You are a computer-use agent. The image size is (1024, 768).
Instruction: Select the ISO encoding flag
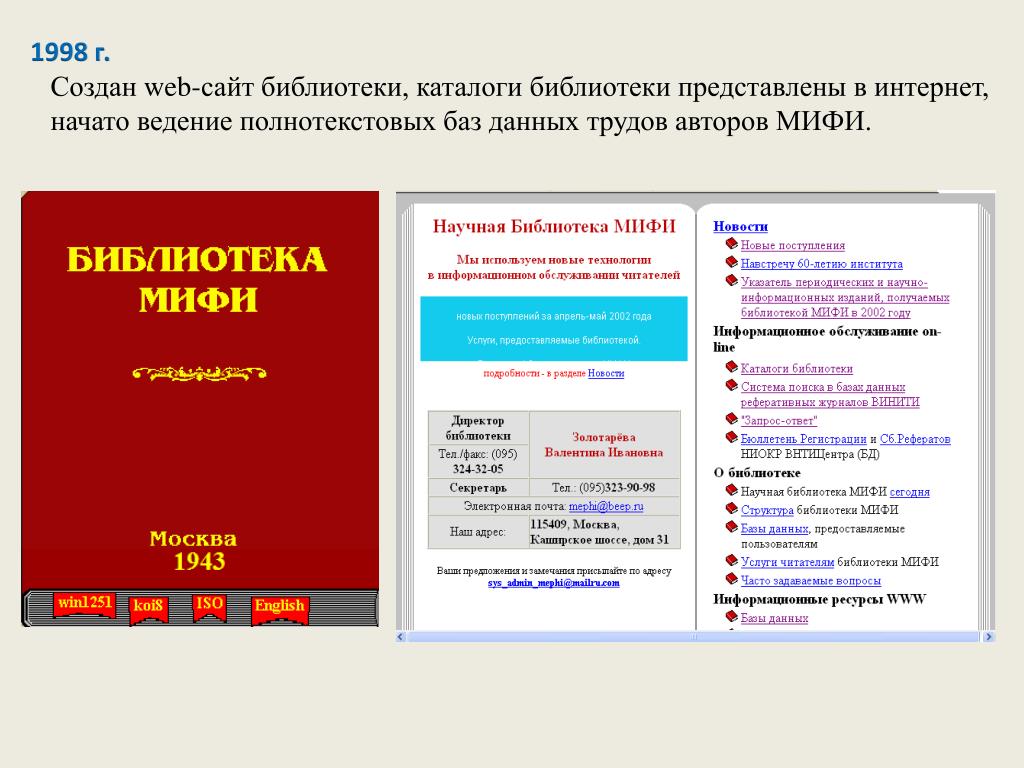[x=209, y=607]
